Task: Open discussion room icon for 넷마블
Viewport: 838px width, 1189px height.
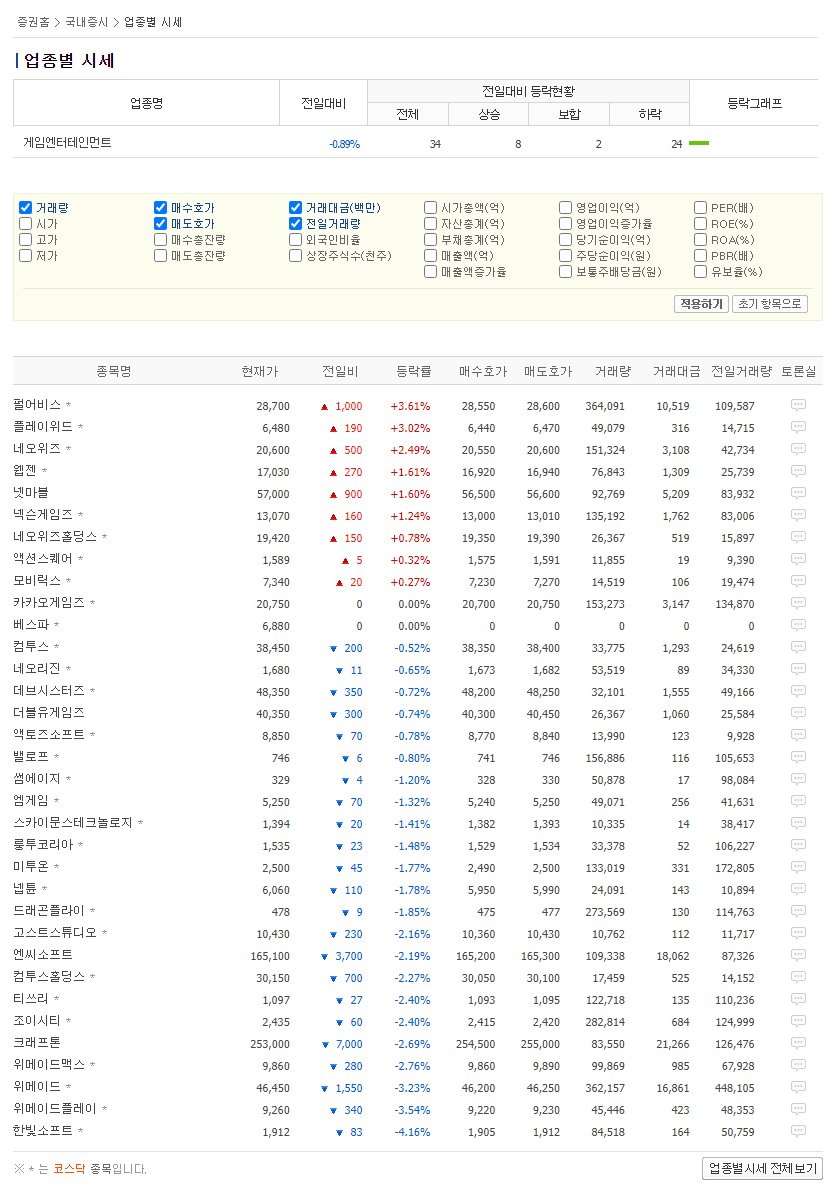Action: point(798,493)
